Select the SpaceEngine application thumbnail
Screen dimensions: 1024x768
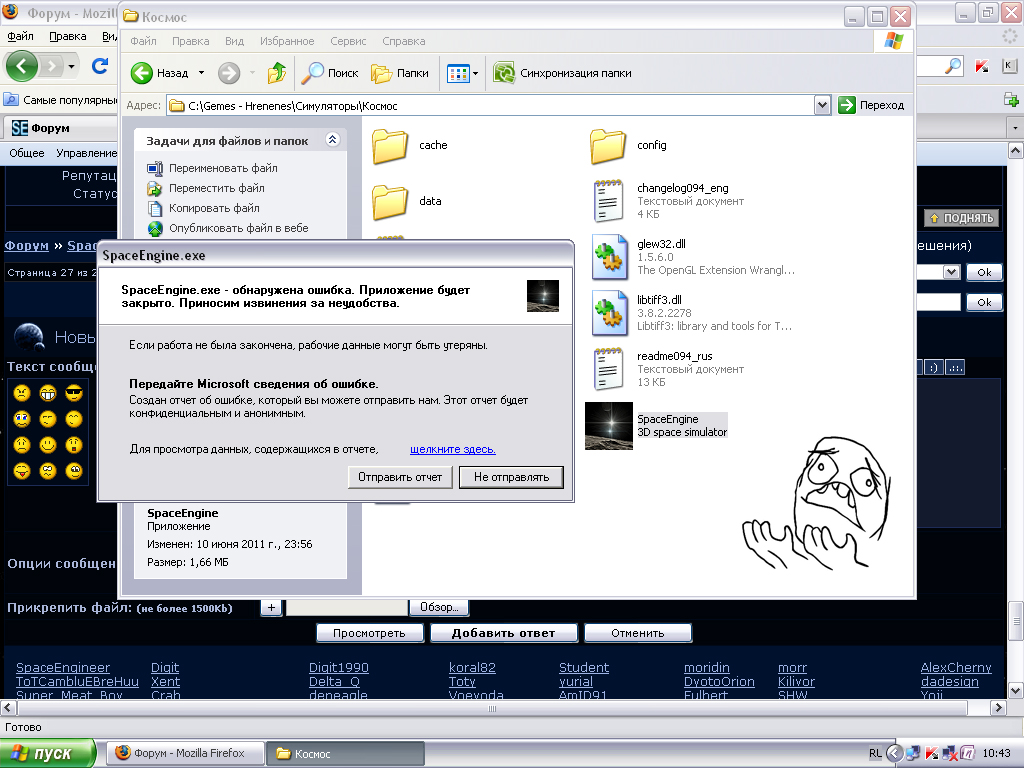point(609,426)
